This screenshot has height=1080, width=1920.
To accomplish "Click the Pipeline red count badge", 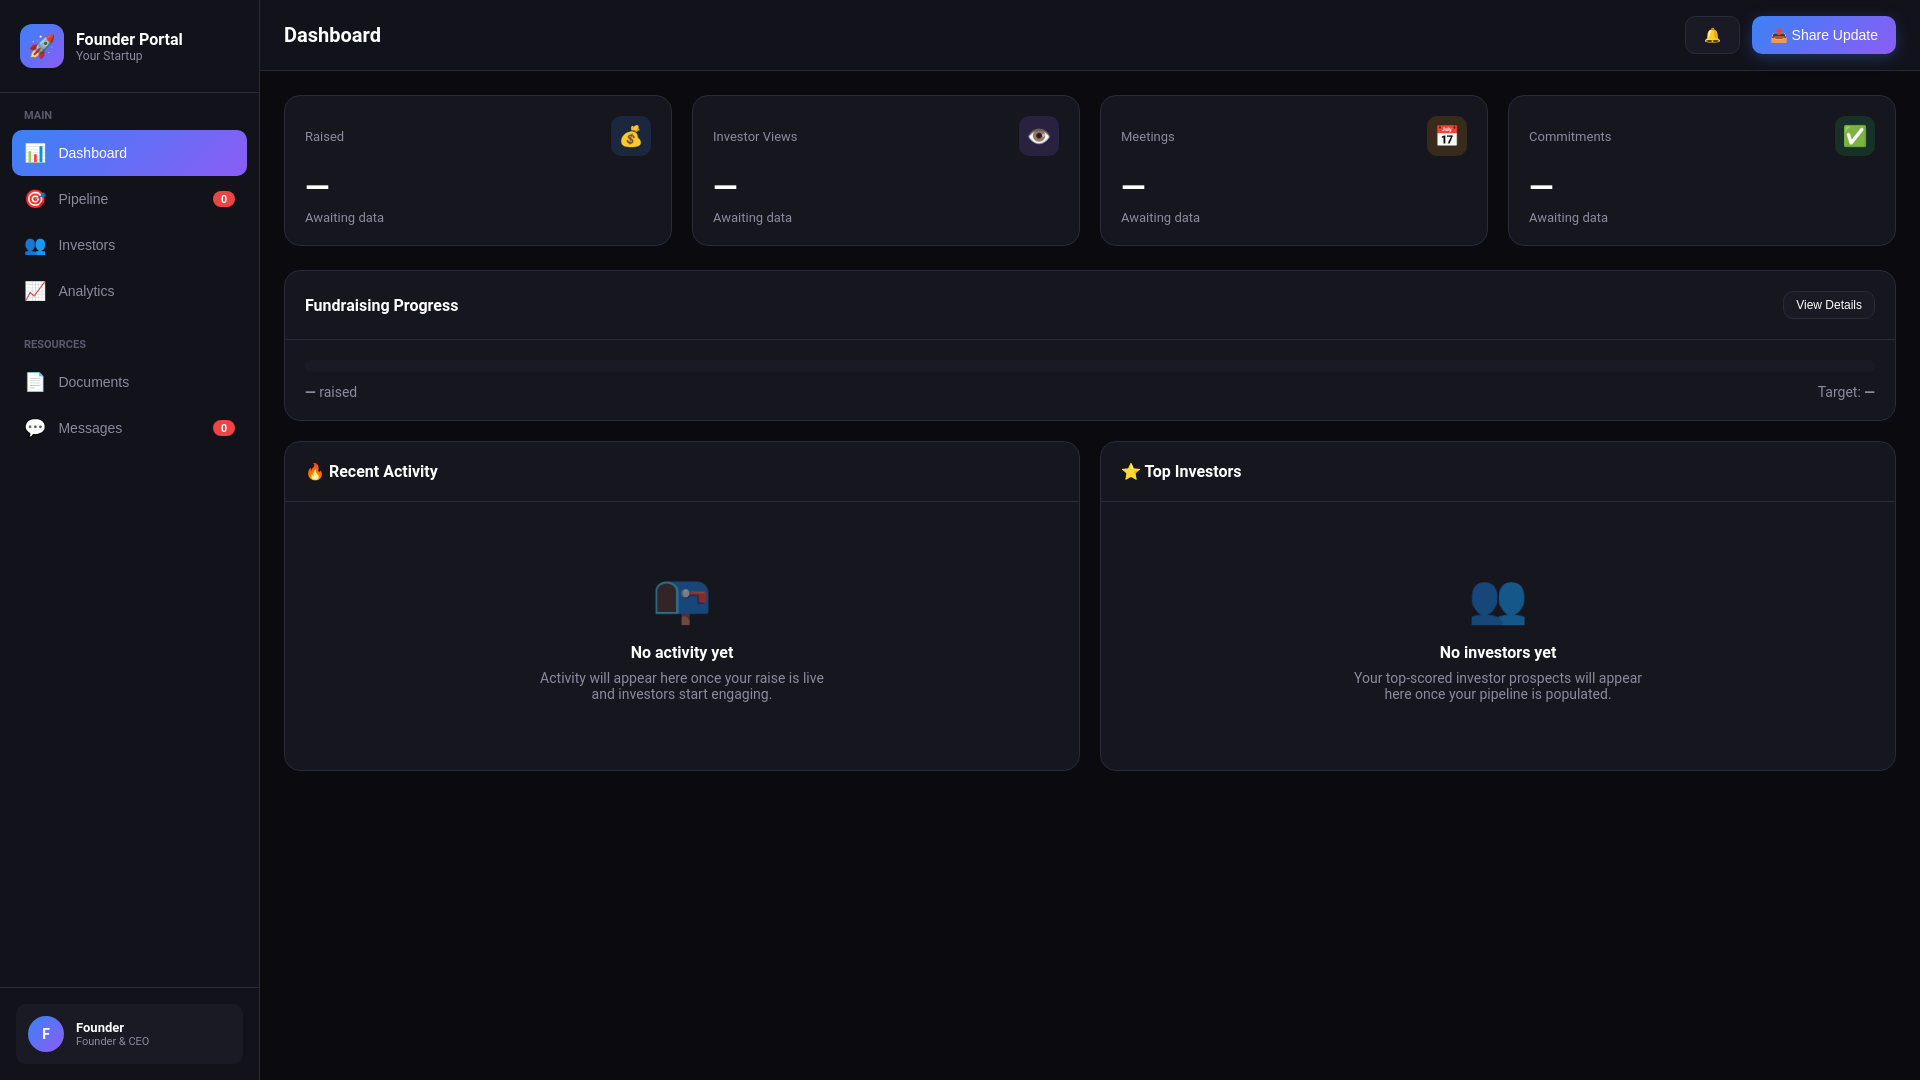I will (224, 199).
